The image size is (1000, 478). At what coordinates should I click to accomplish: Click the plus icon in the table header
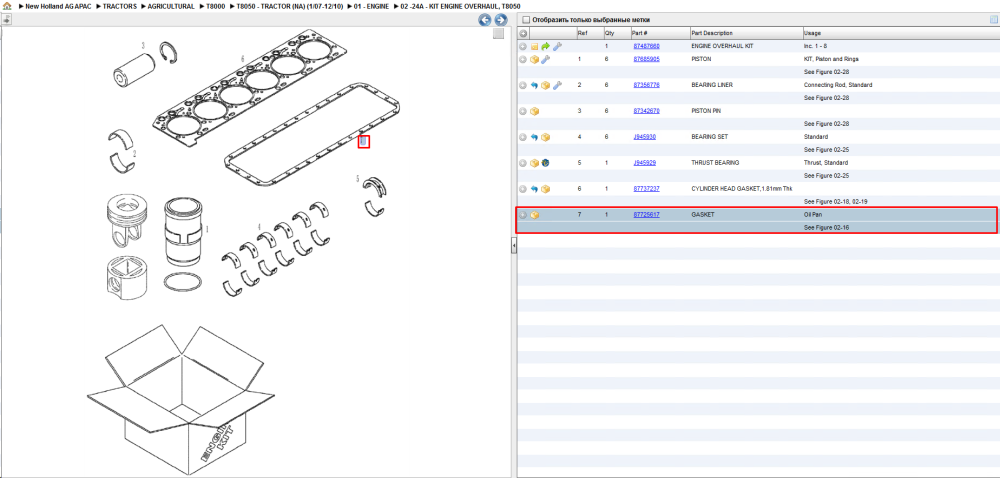(523, 33)
